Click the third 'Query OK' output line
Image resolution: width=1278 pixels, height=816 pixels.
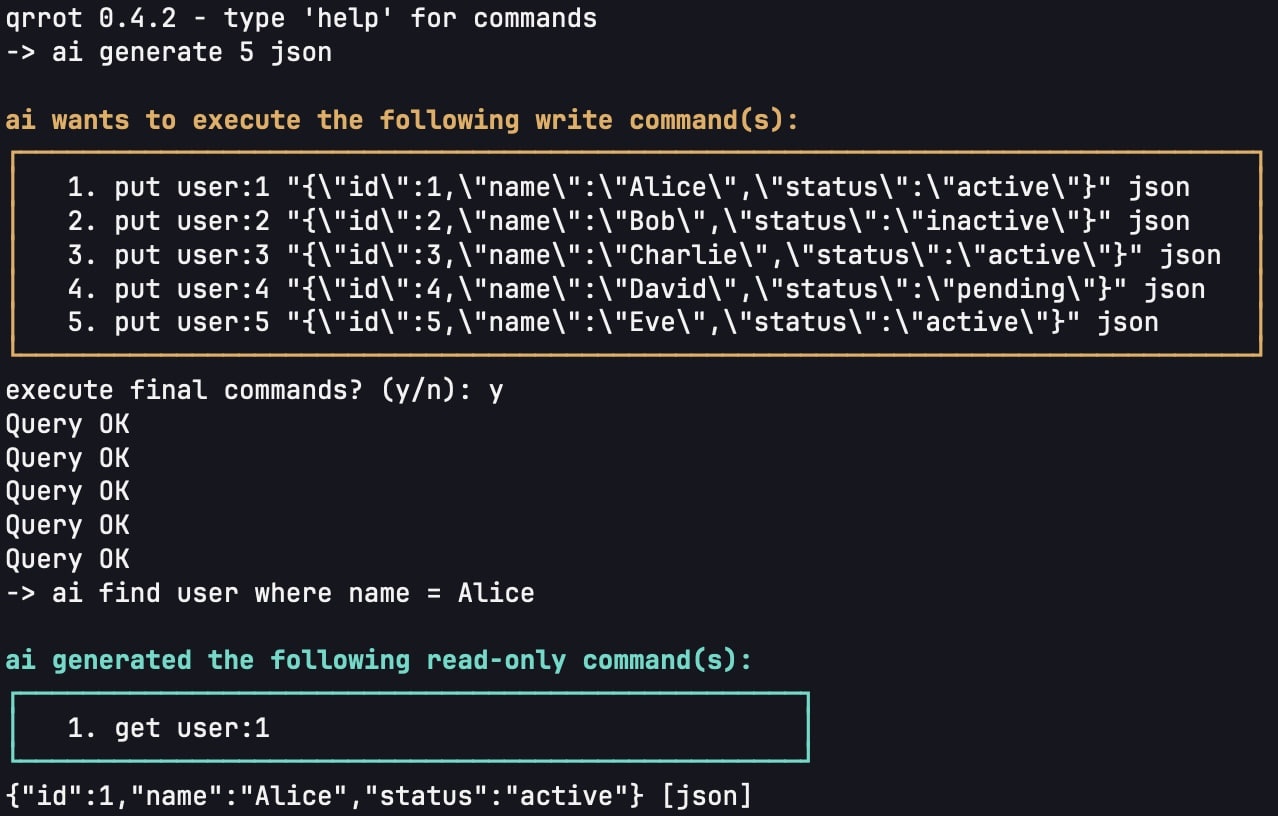coord(67,491)
